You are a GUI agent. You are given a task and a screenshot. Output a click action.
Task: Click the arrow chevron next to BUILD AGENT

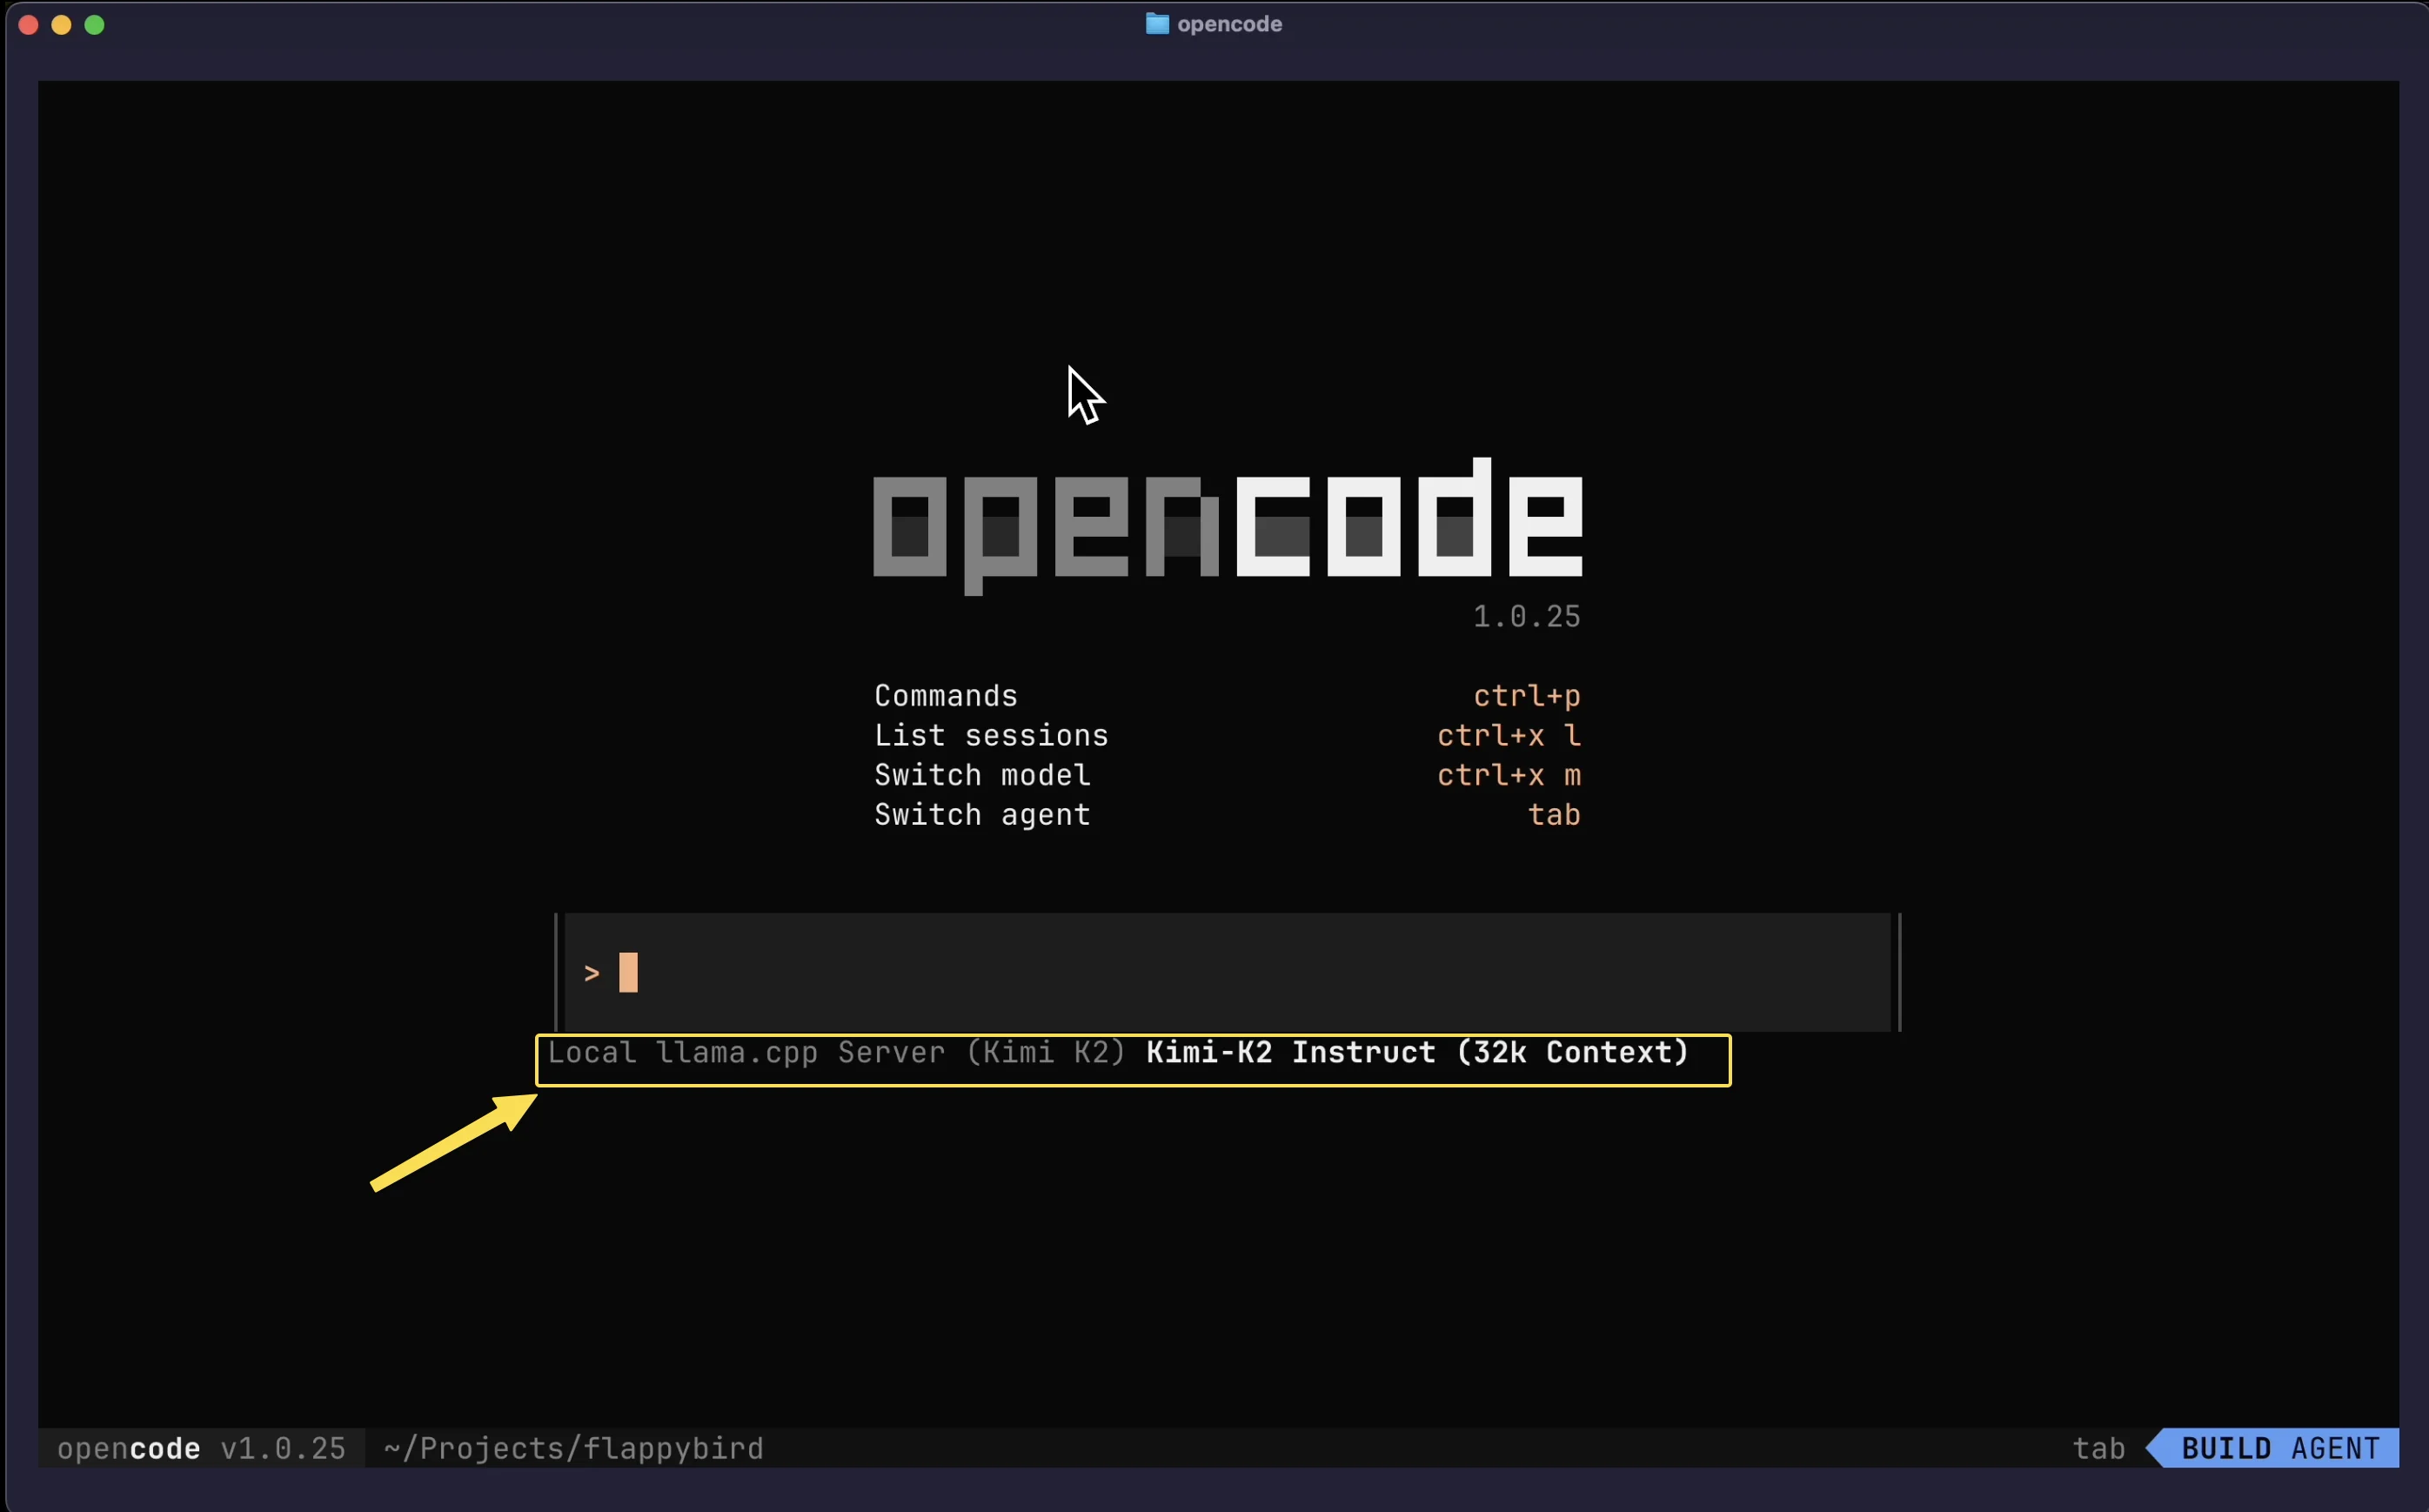[2155, 1448]
